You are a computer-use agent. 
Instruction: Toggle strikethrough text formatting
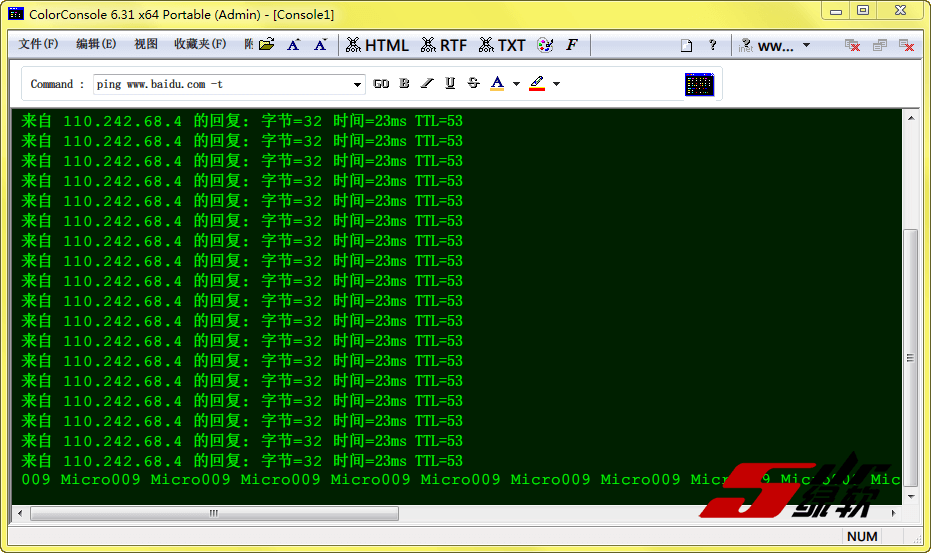[x=473, y=84]
